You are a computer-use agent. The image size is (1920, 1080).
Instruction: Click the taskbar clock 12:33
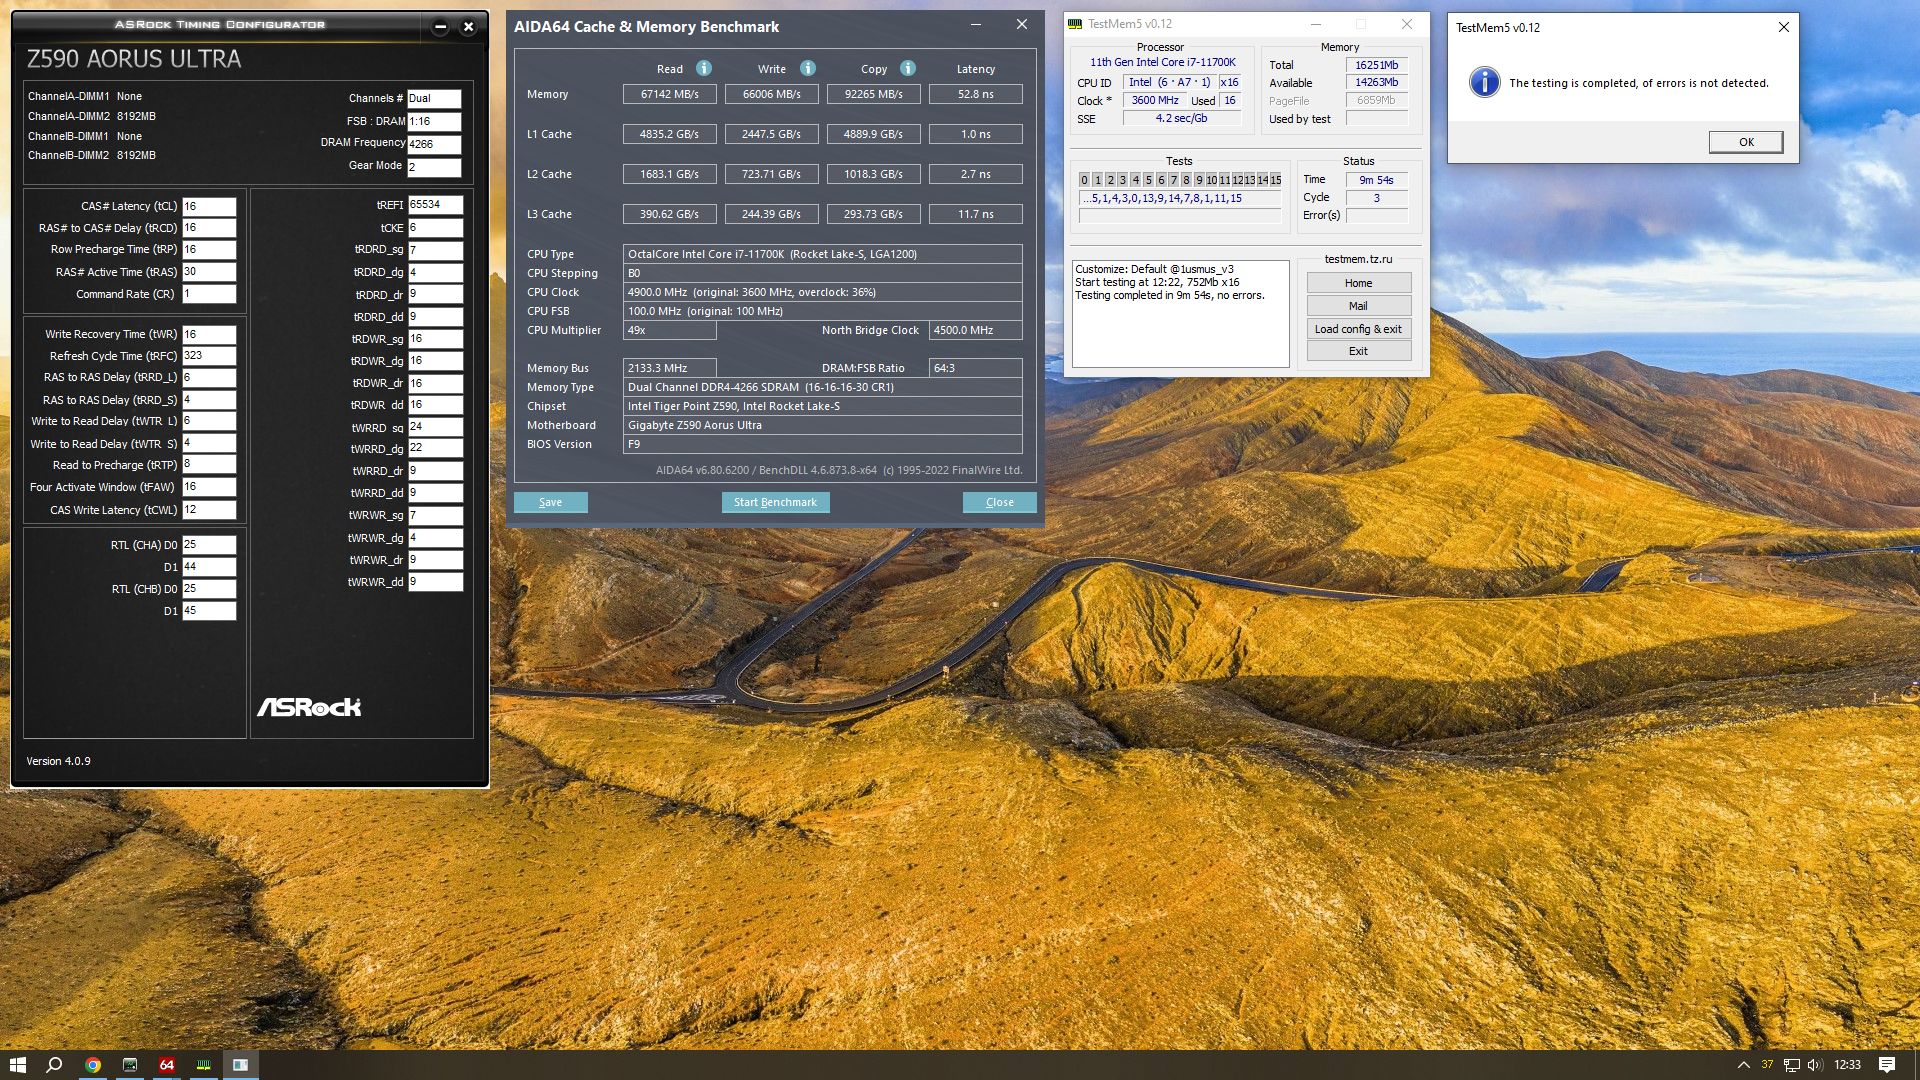click(x=1847, y=1065)
